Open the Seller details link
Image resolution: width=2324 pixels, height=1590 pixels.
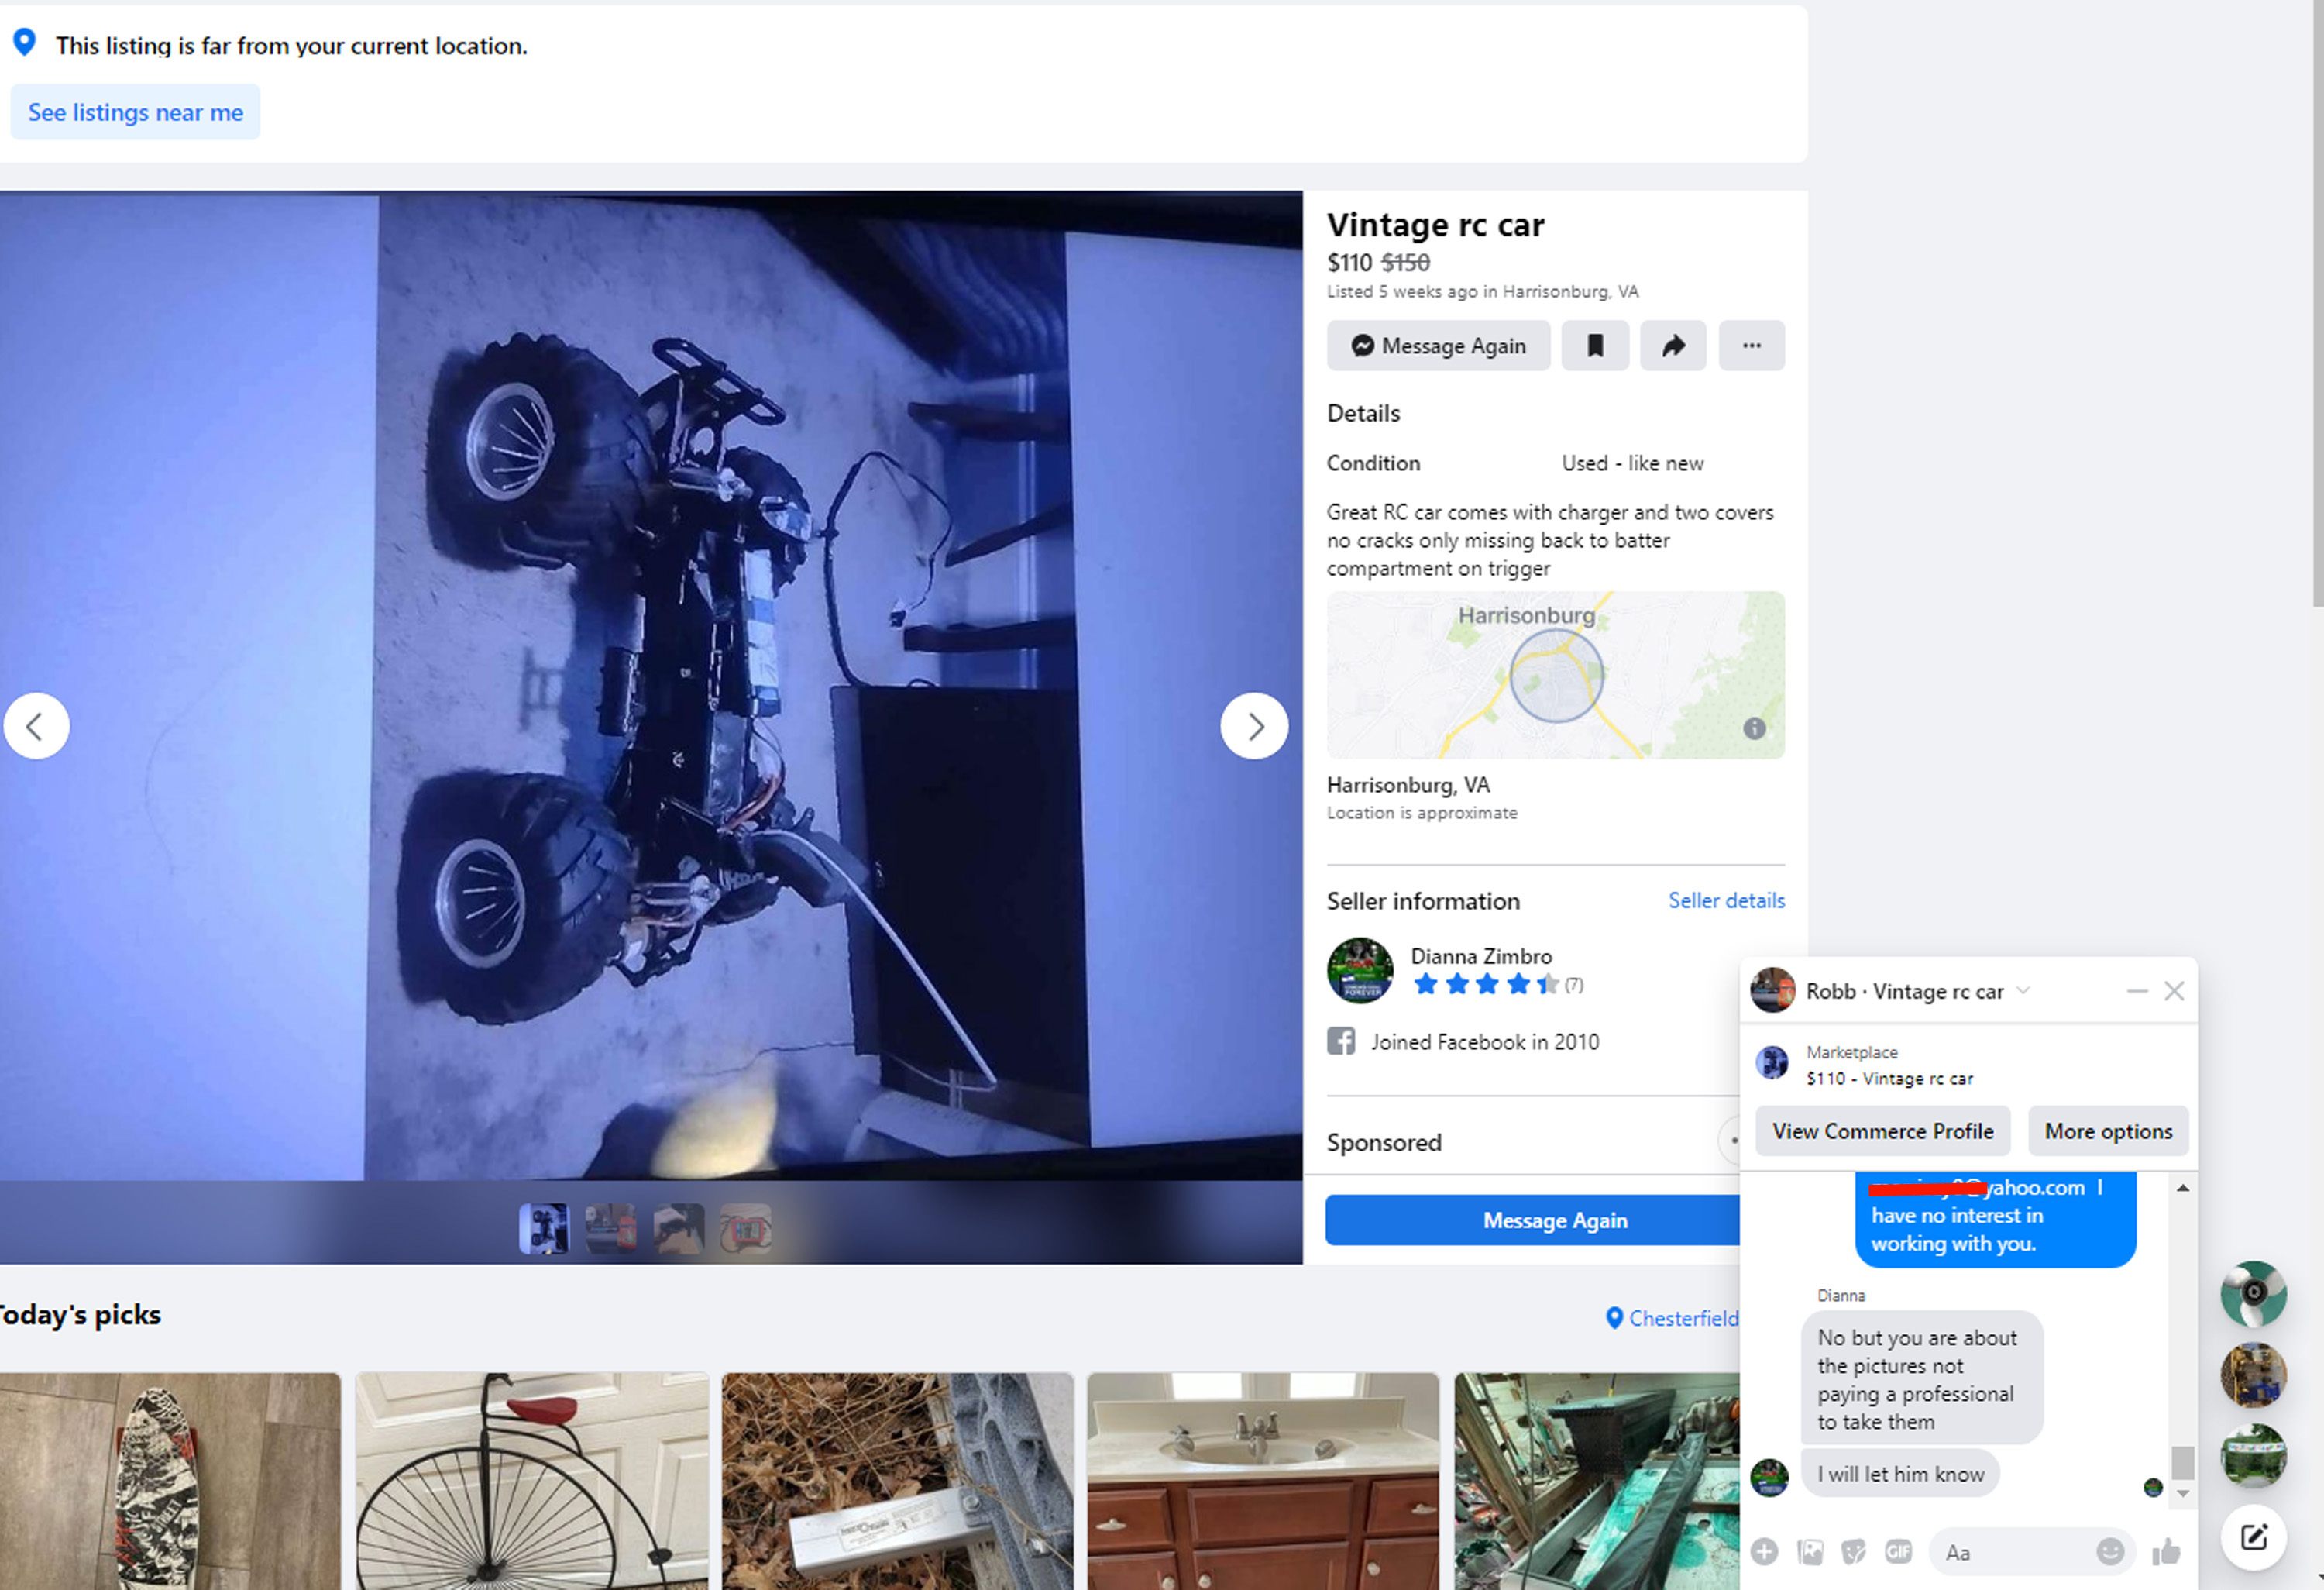(1726, 900)
